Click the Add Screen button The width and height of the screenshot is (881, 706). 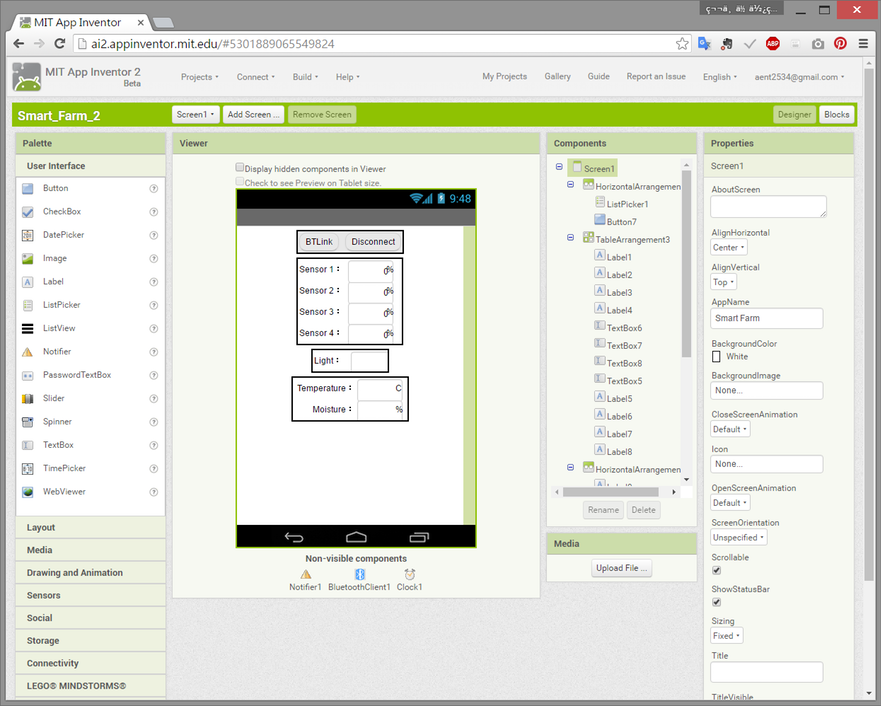[x=253, y=115]
